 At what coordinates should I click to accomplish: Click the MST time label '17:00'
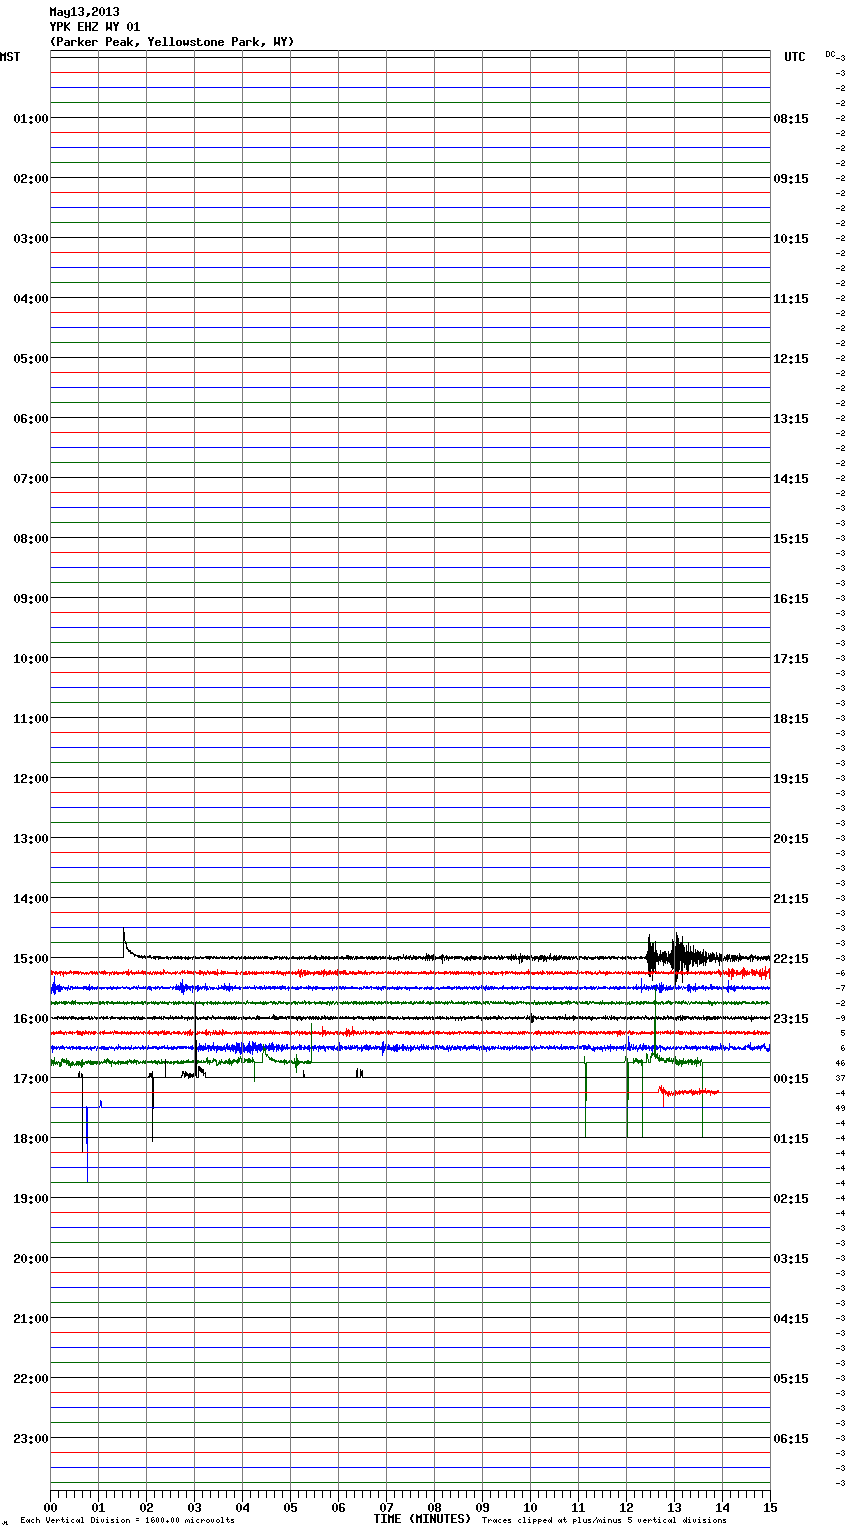point(30,1079)
